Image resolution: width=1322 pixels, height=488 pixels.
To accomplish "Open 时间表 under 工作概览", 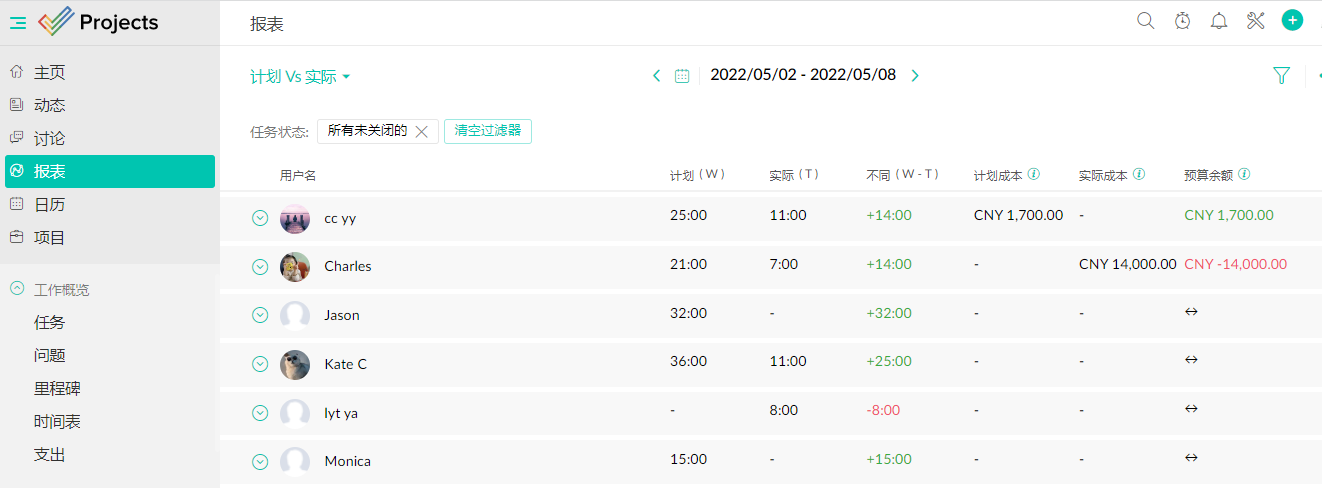I will pos(57,421).
